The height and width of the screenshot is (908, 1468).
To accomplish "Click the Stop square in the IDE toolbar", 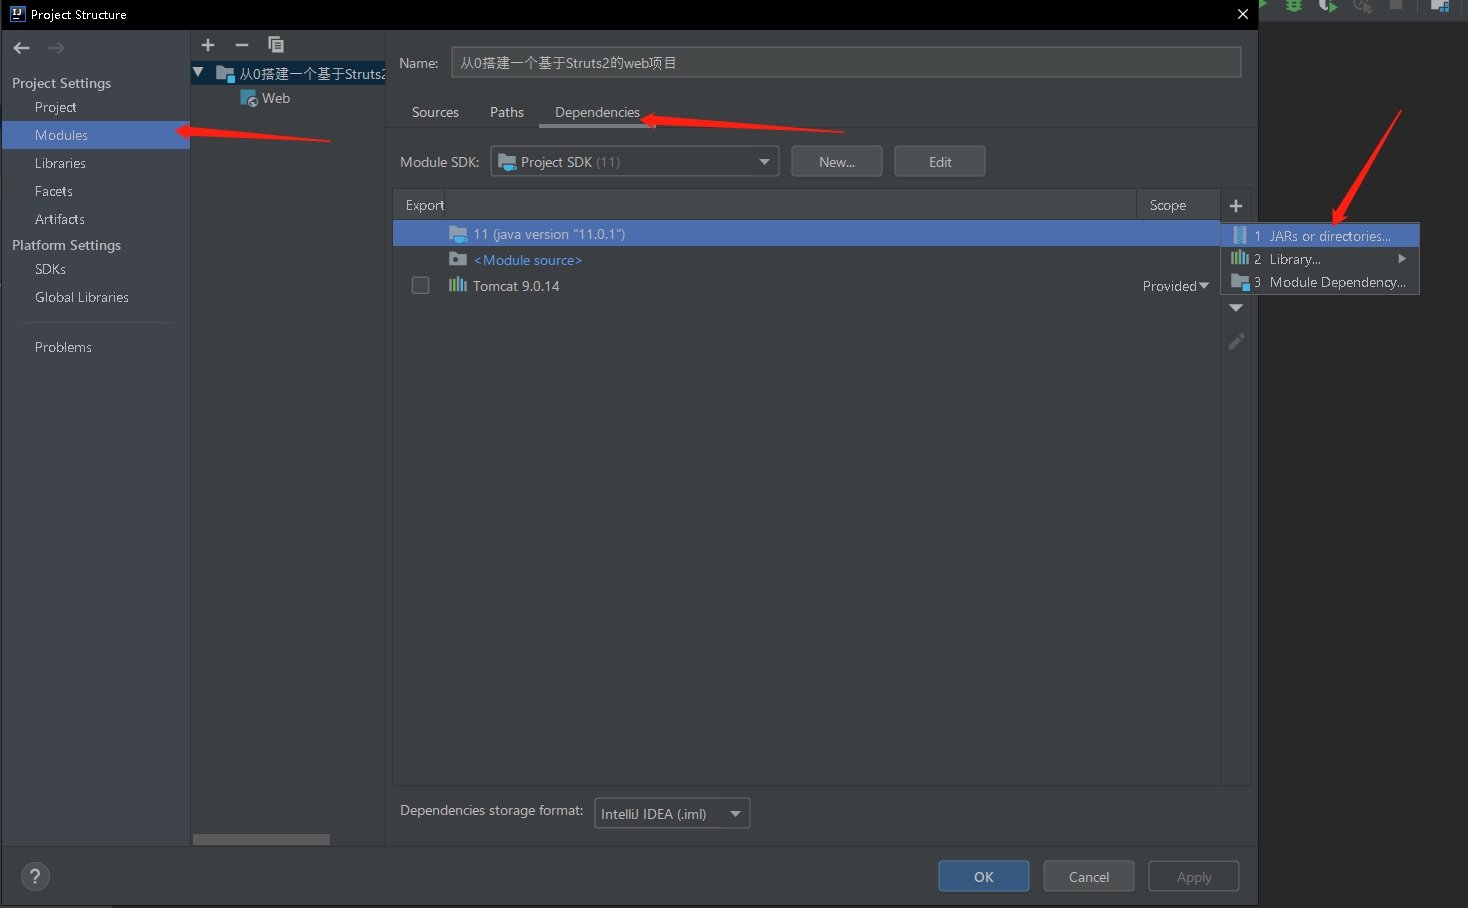I will (1396, 5).
